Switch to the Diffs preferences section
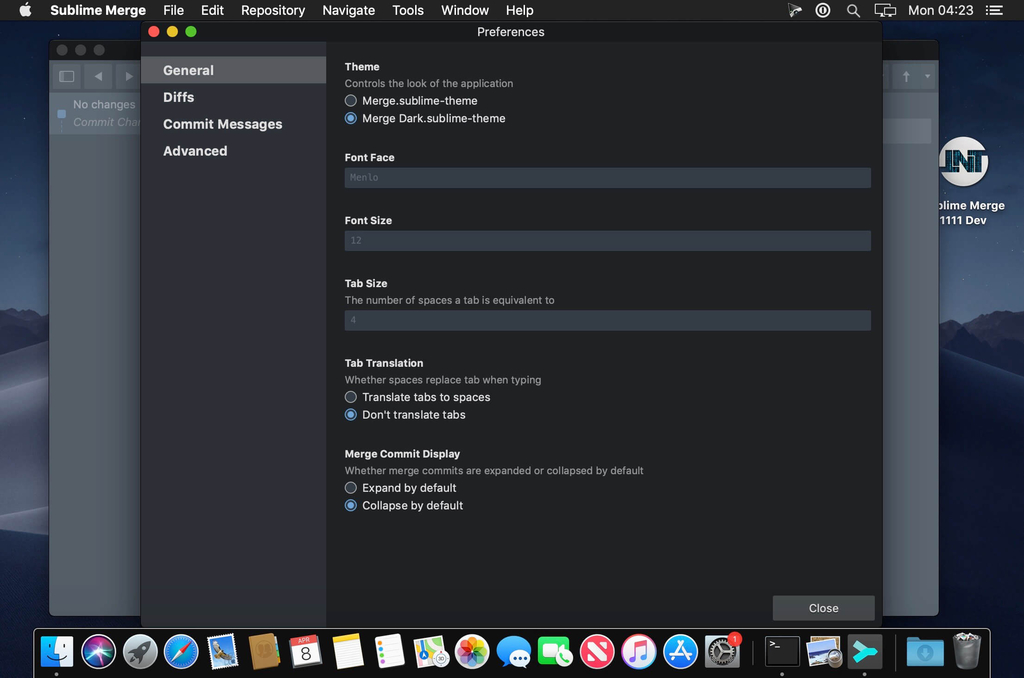Viewport: 1024px width, 678px height. pos(179,97)
